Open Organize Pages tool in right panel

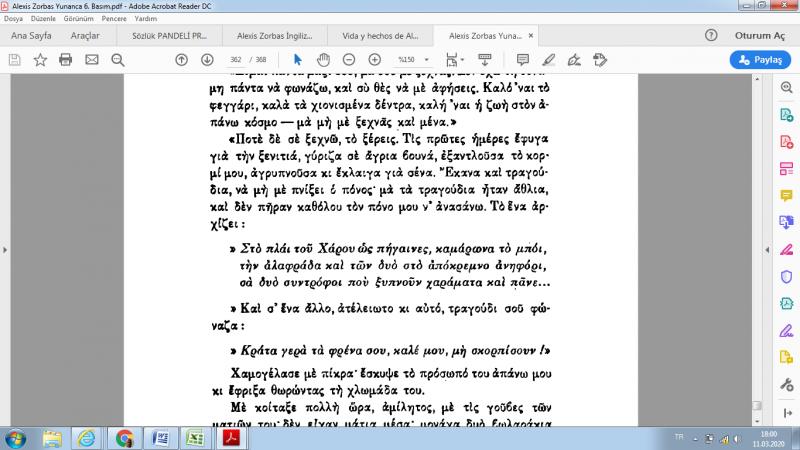click(x=786, y=168)
